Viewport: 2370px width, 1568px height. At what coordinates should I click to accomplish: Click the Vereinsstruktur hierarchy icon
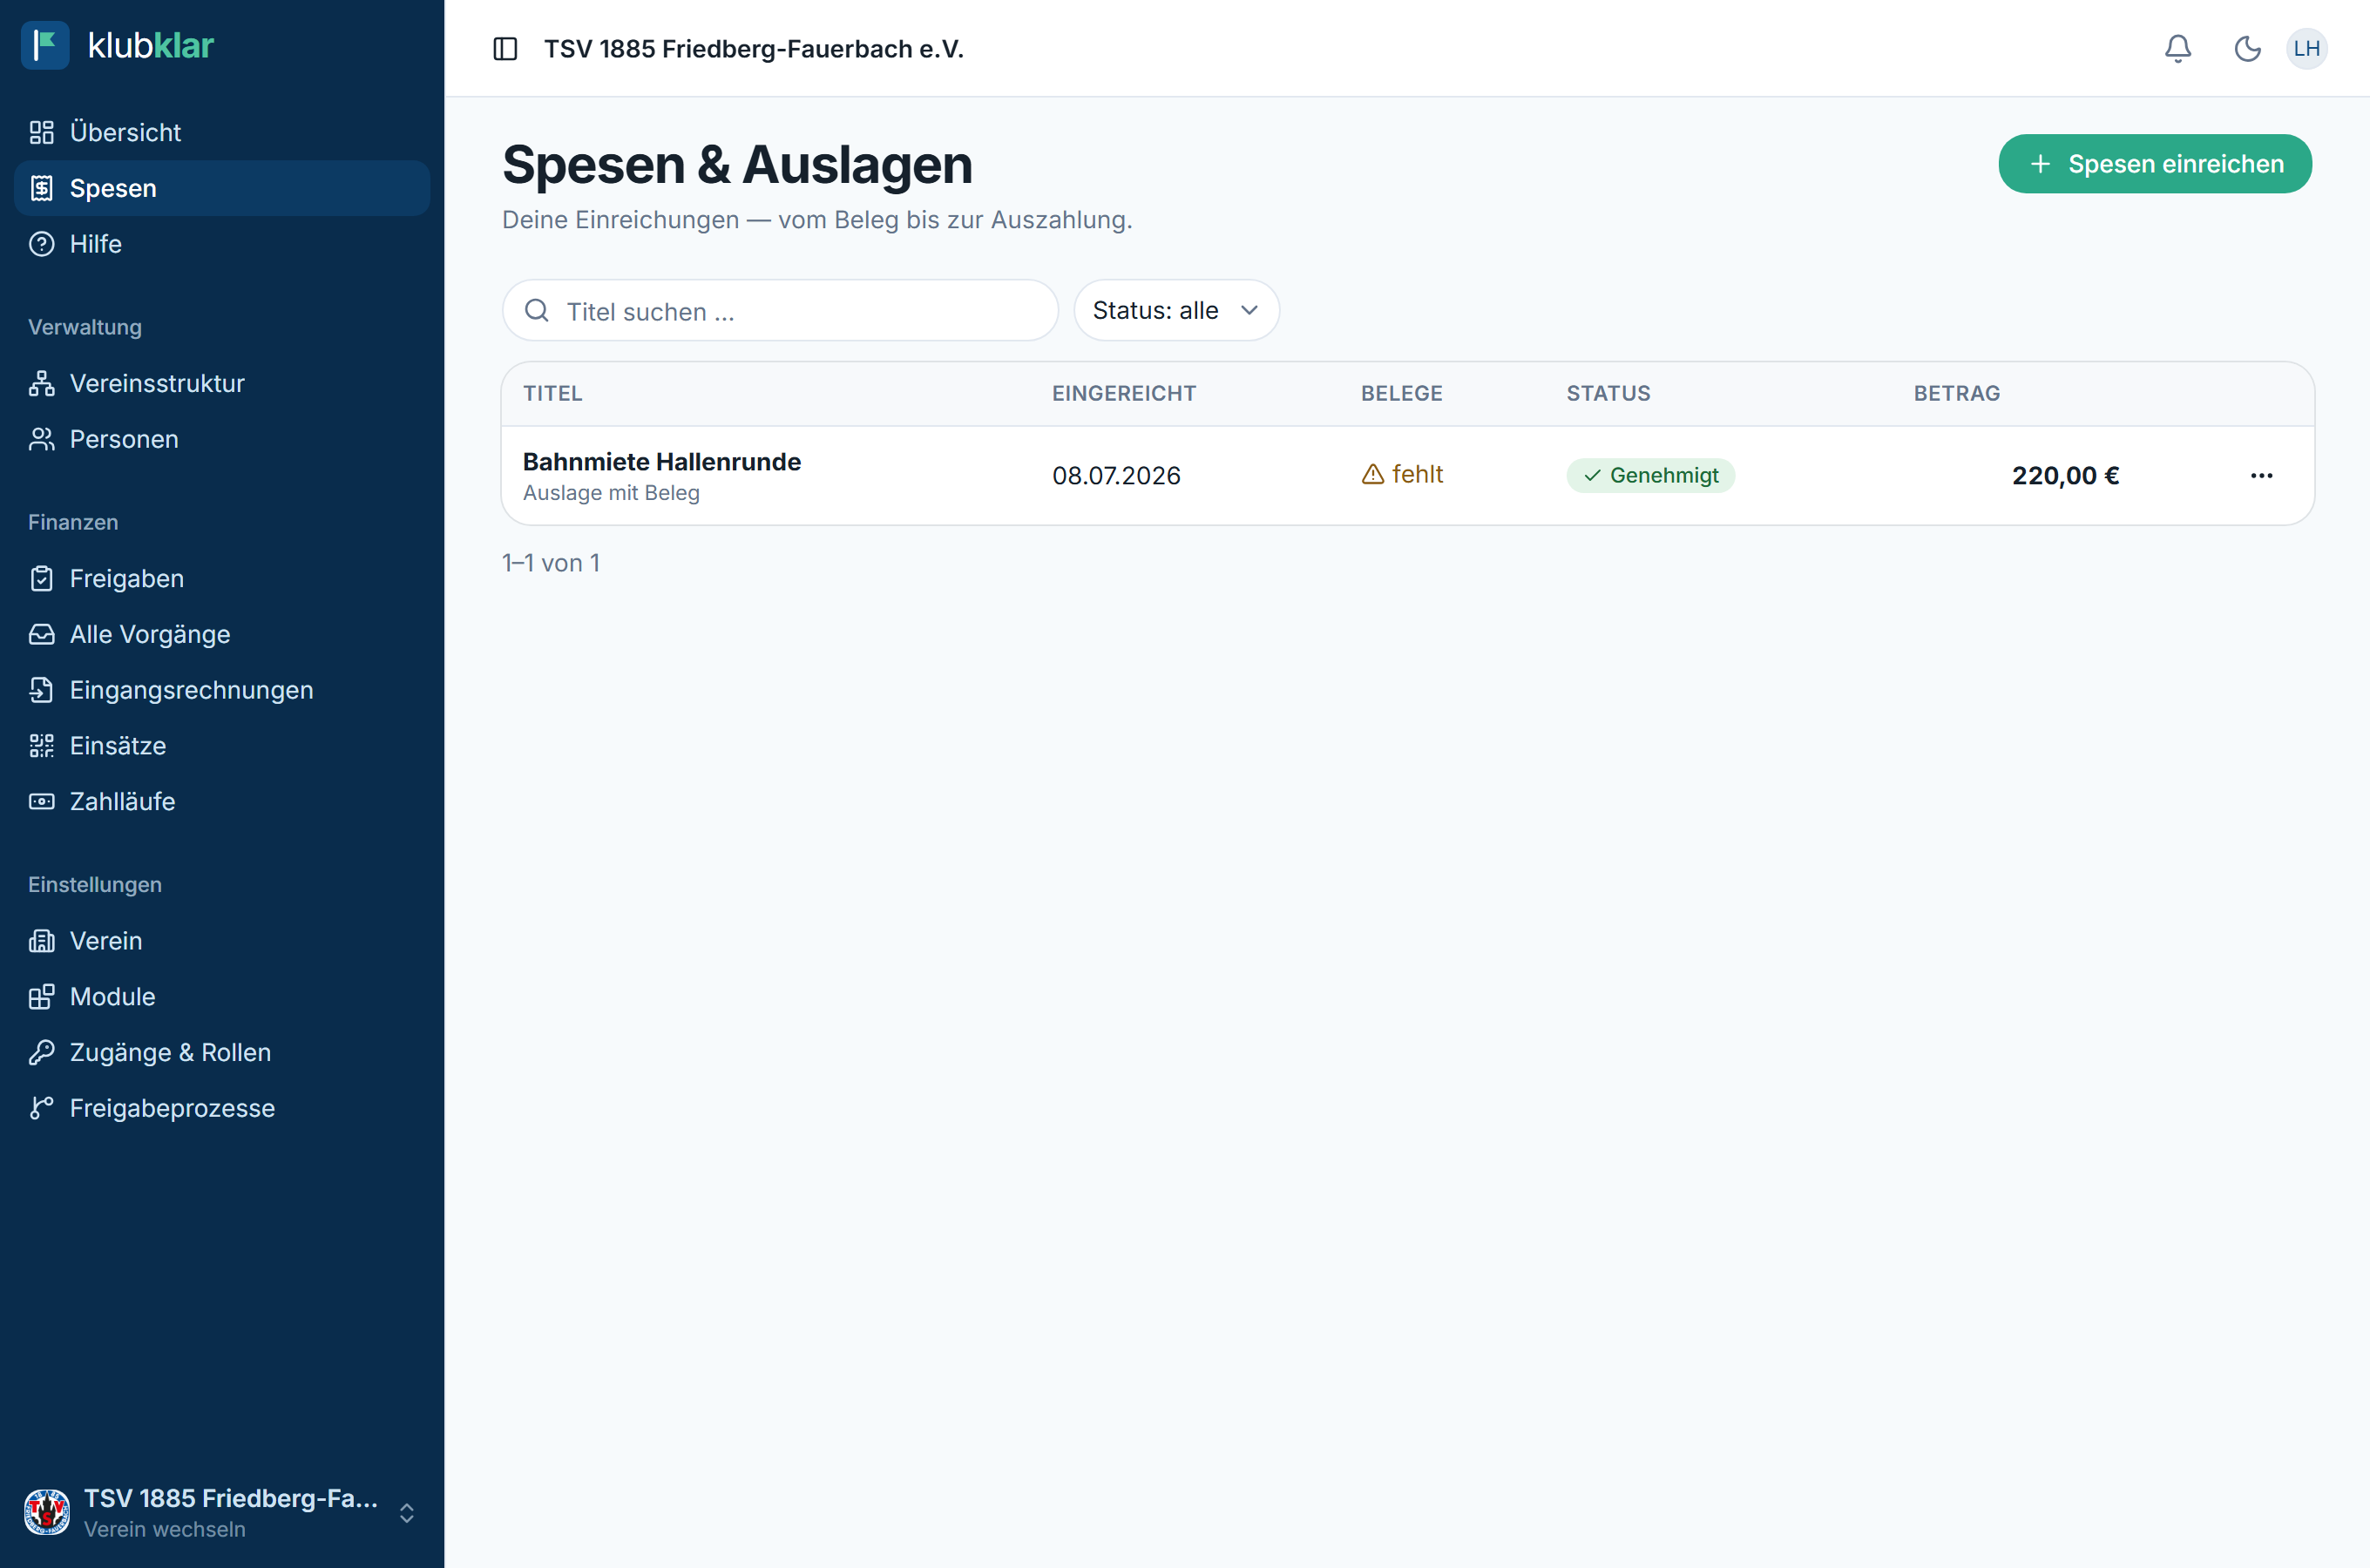coord(42,383)
